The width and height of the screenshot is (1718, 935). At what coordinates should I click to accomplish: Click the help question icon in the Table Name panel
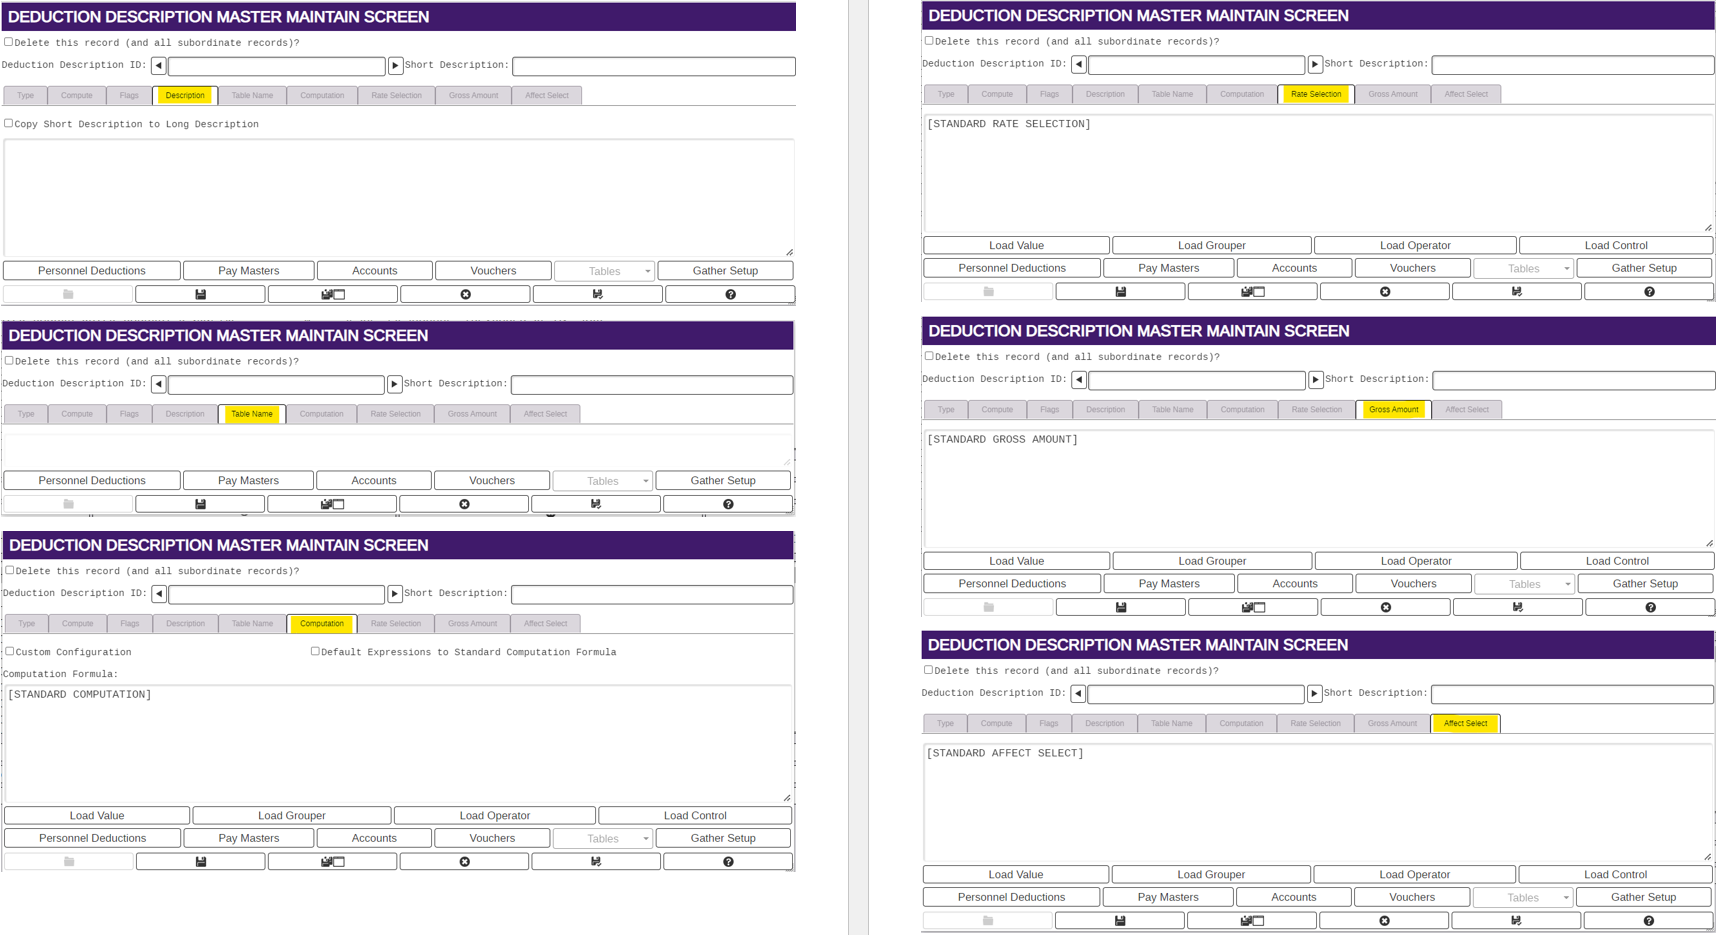pos(728,504)
